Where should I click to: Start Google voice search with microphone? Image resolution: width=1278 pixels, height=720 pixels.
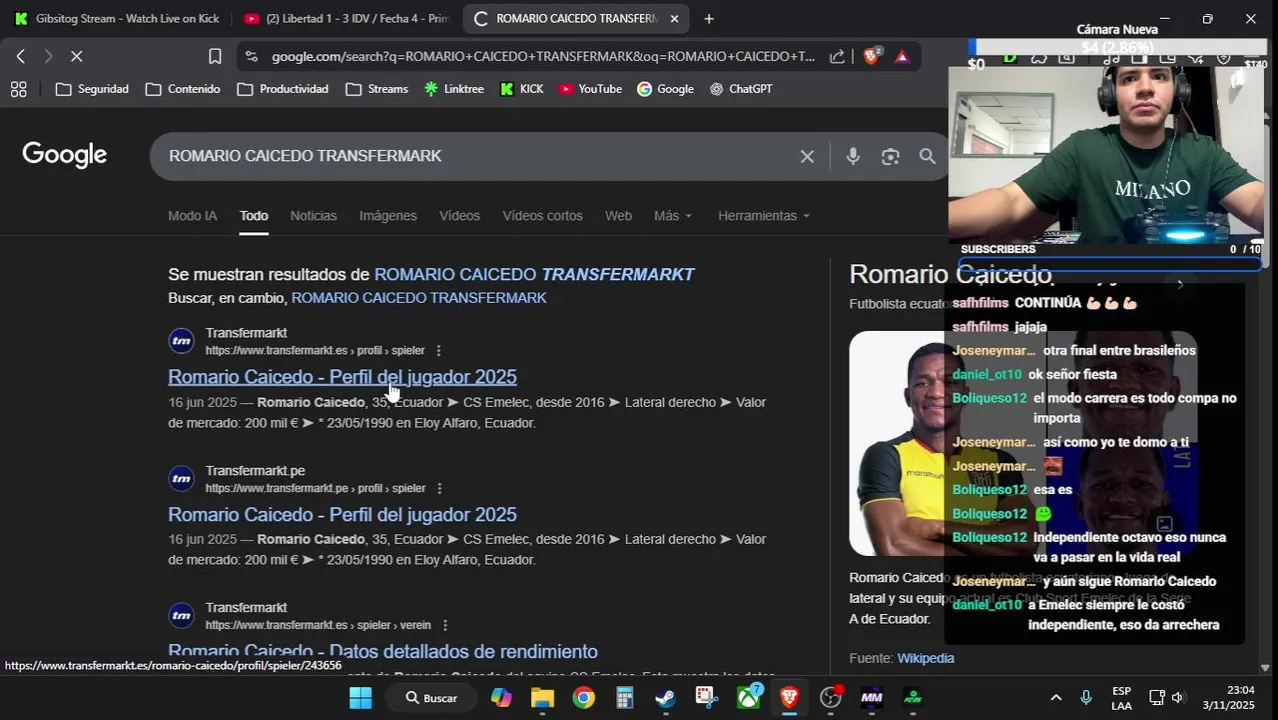pos(853,156)
